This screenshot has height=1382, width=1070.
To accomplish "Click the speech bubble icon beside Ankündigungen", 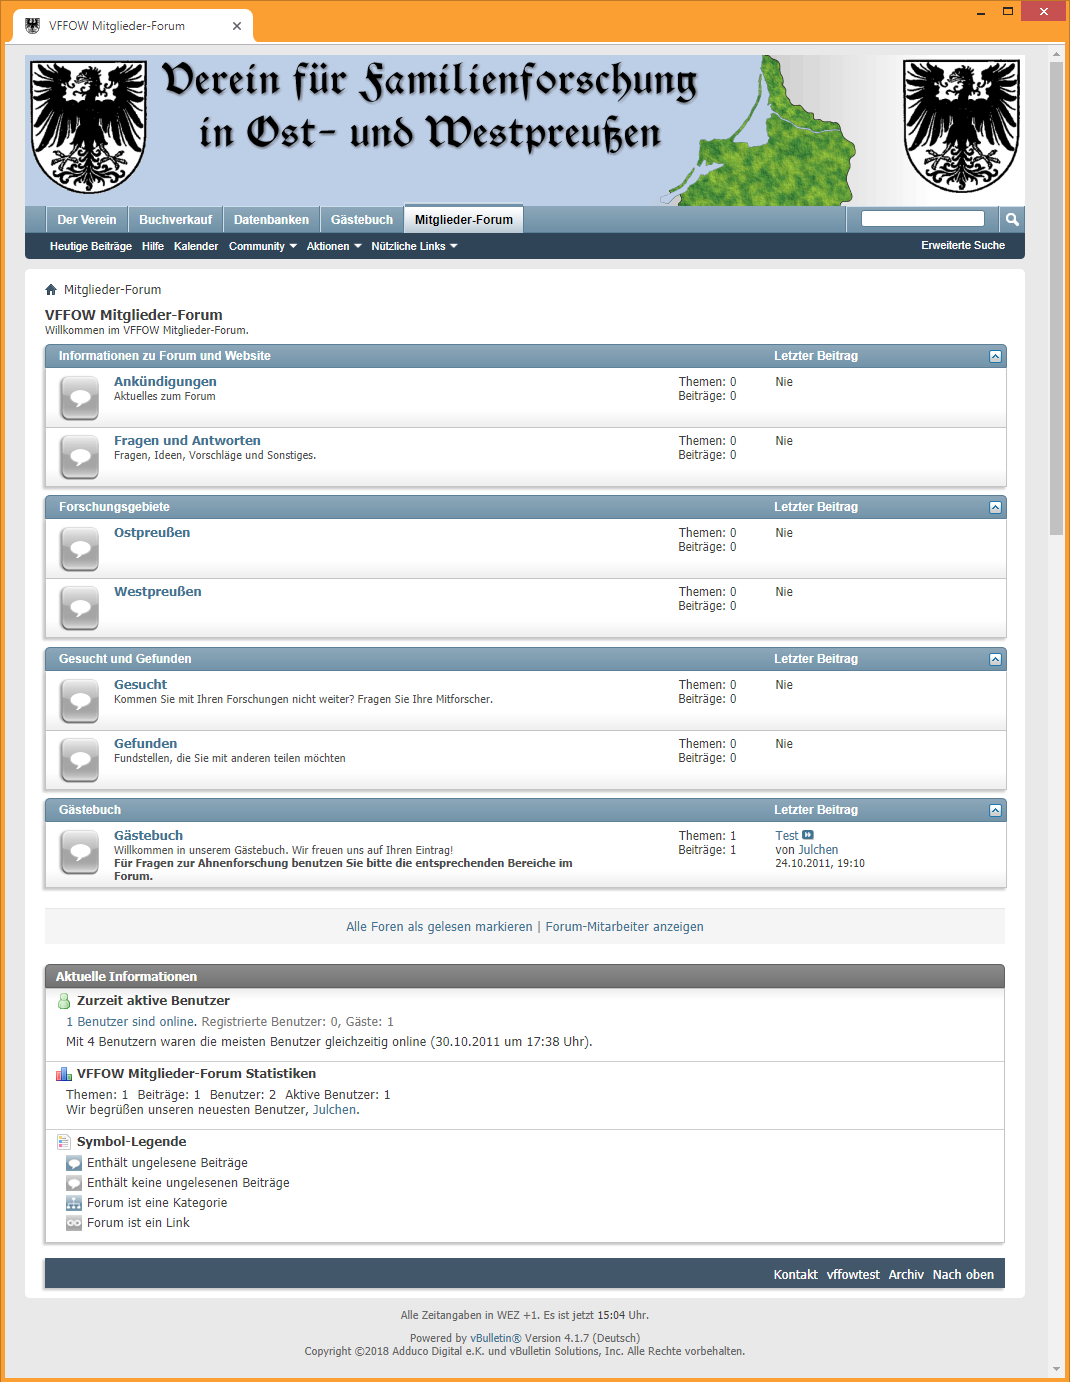I will 79,397.
